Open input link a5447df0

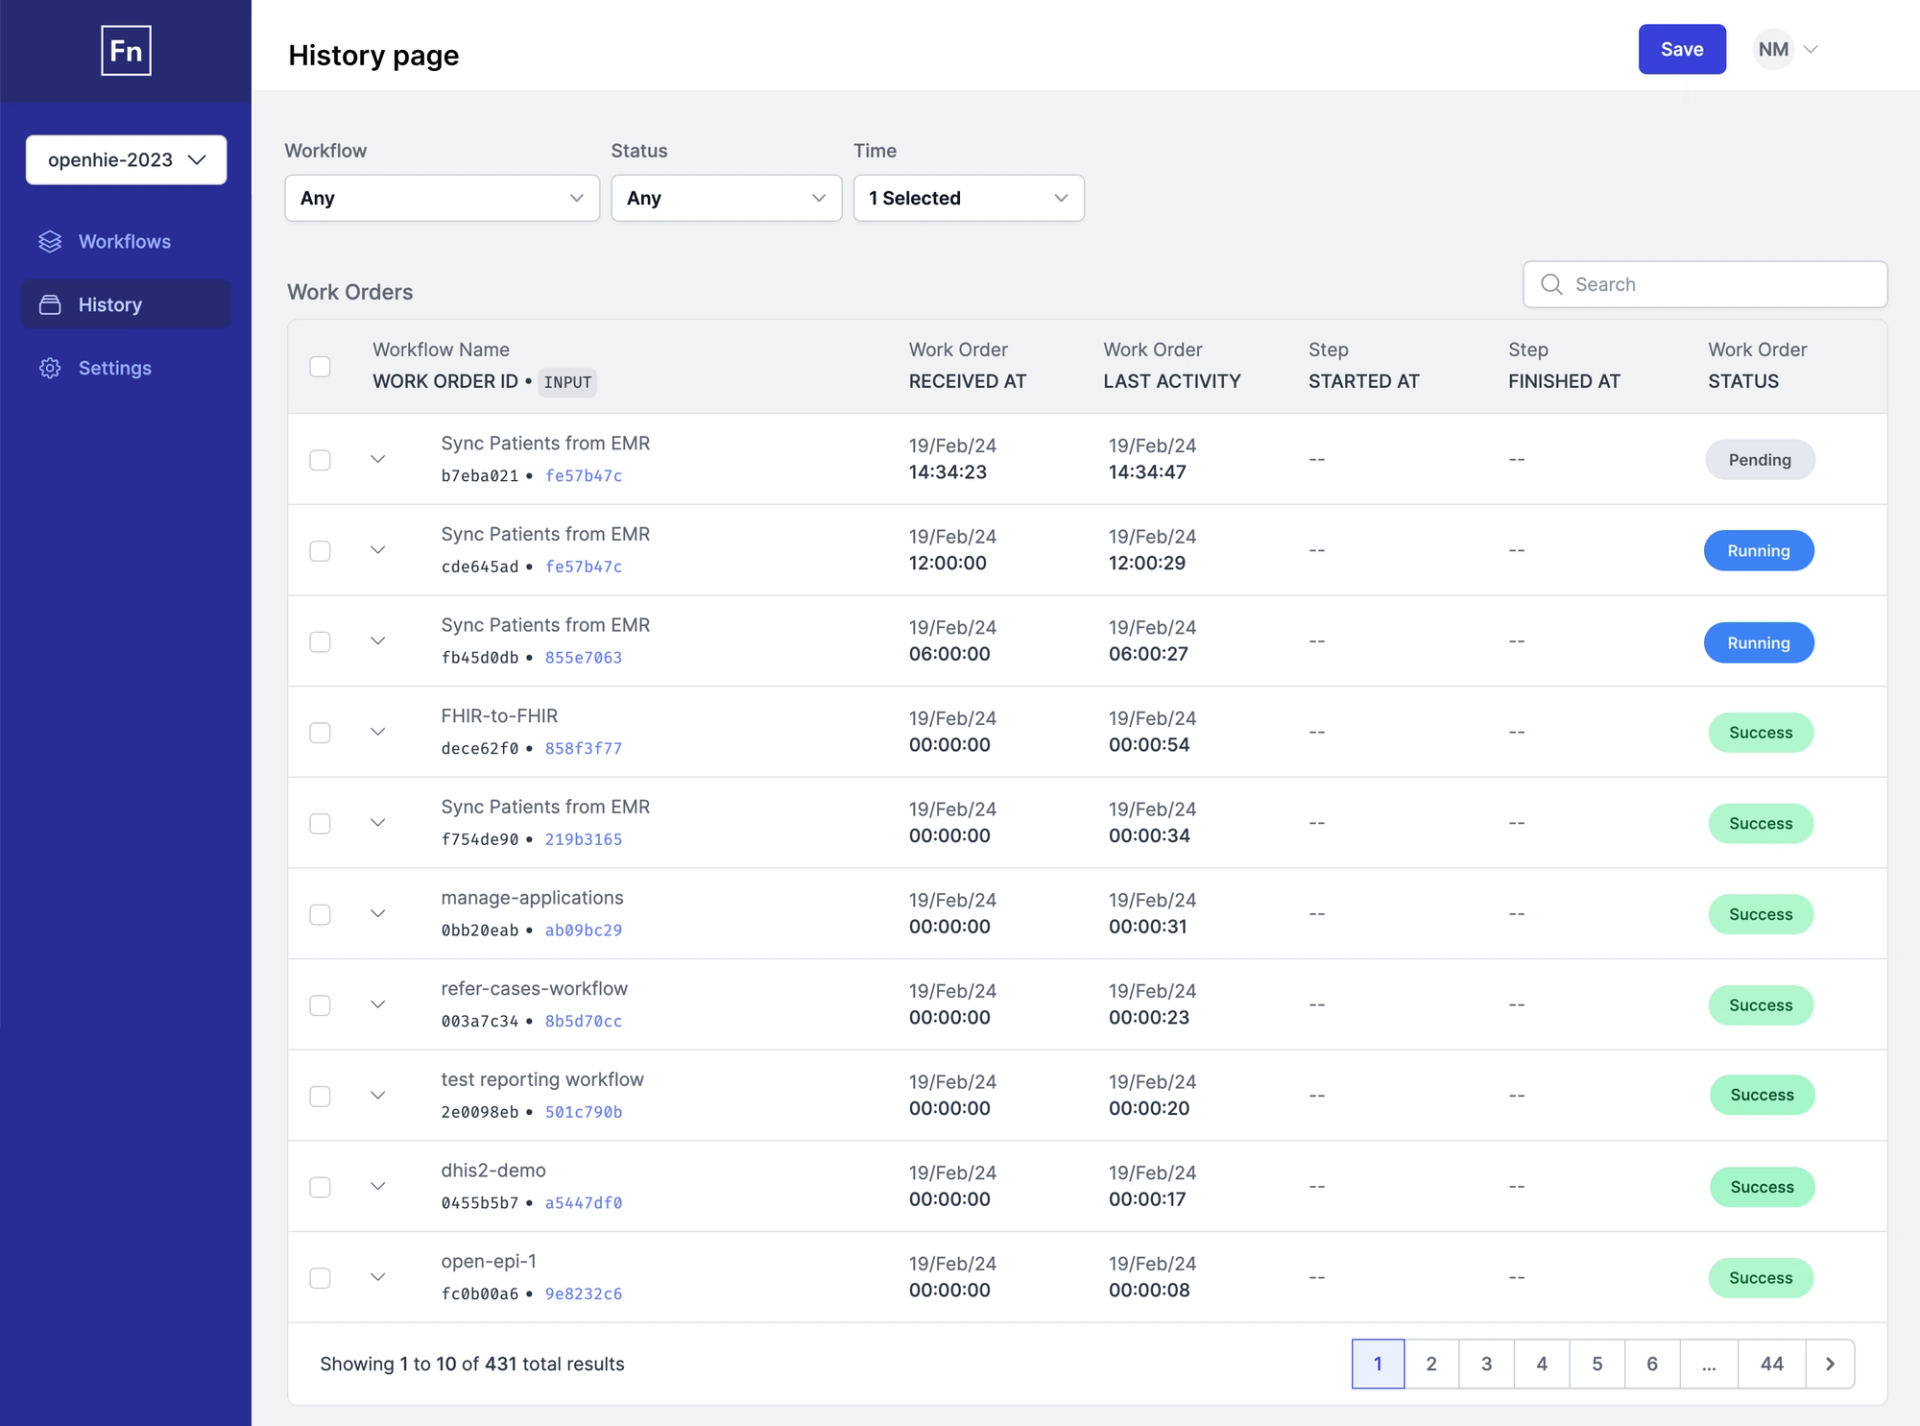(x=583, y=1203)
